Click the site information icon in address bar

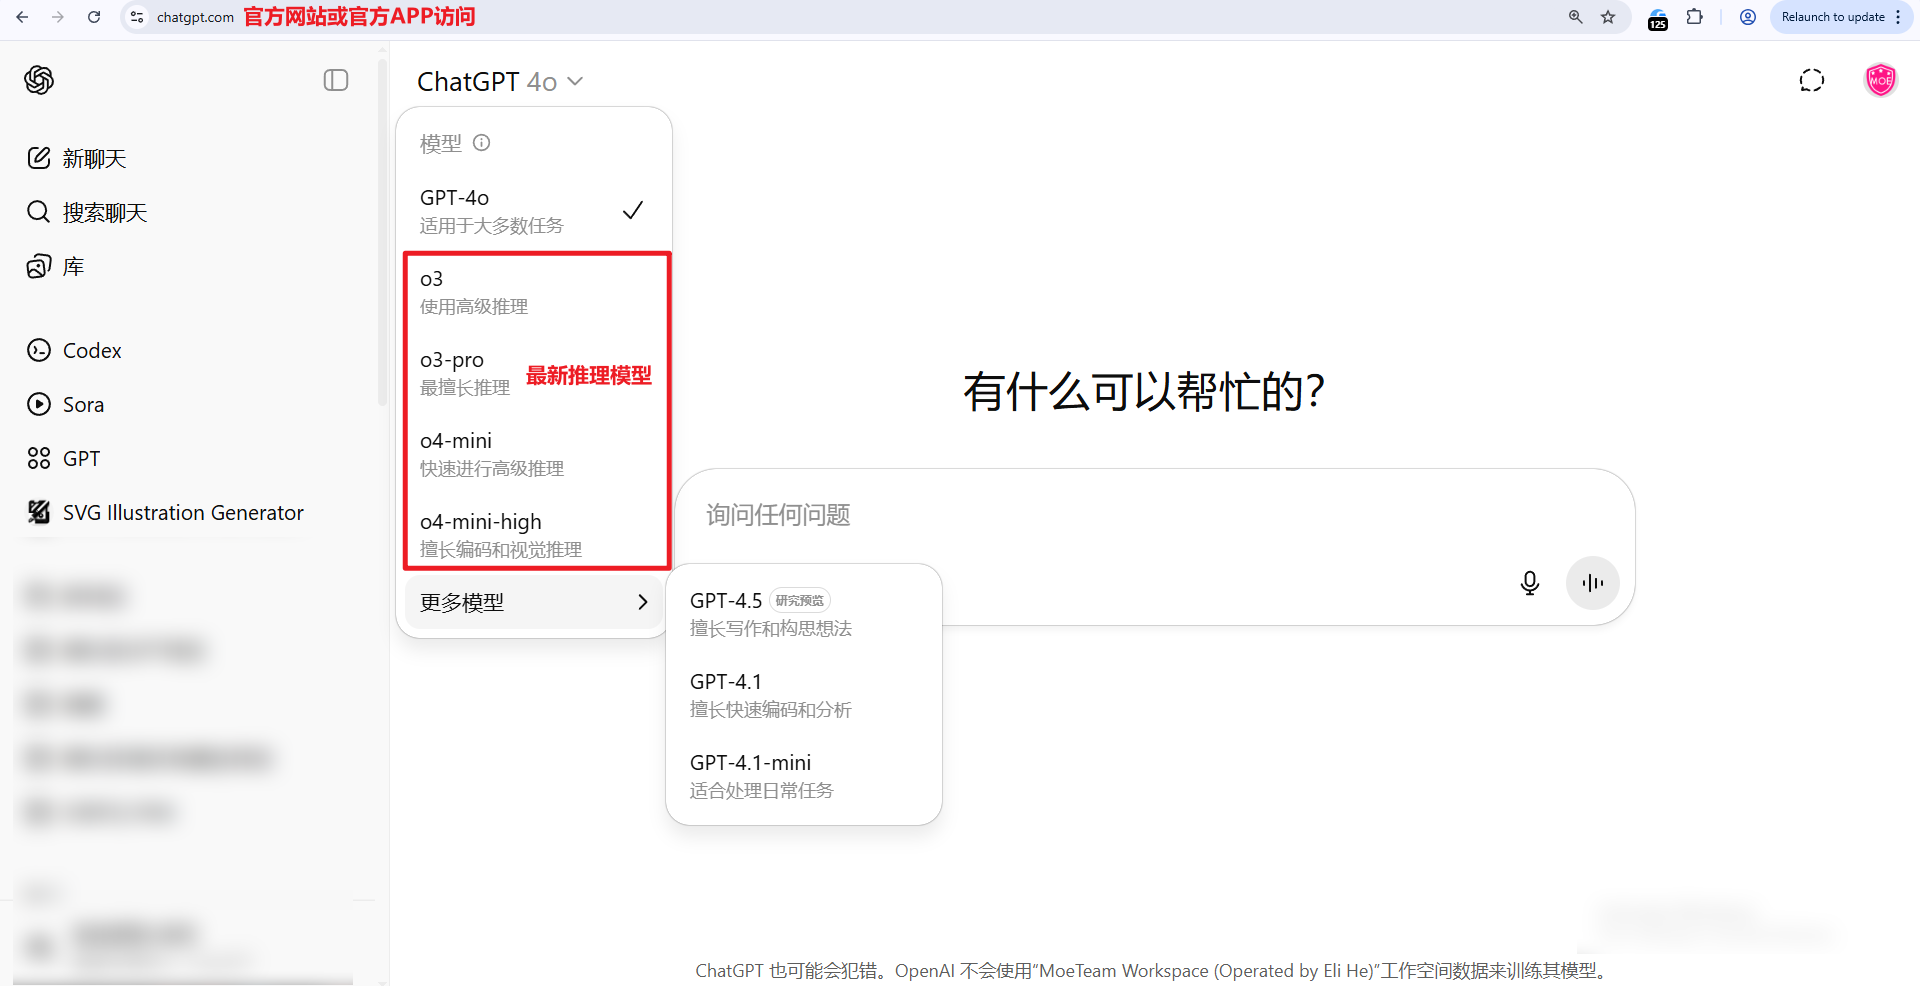click(x=138, y=17)
